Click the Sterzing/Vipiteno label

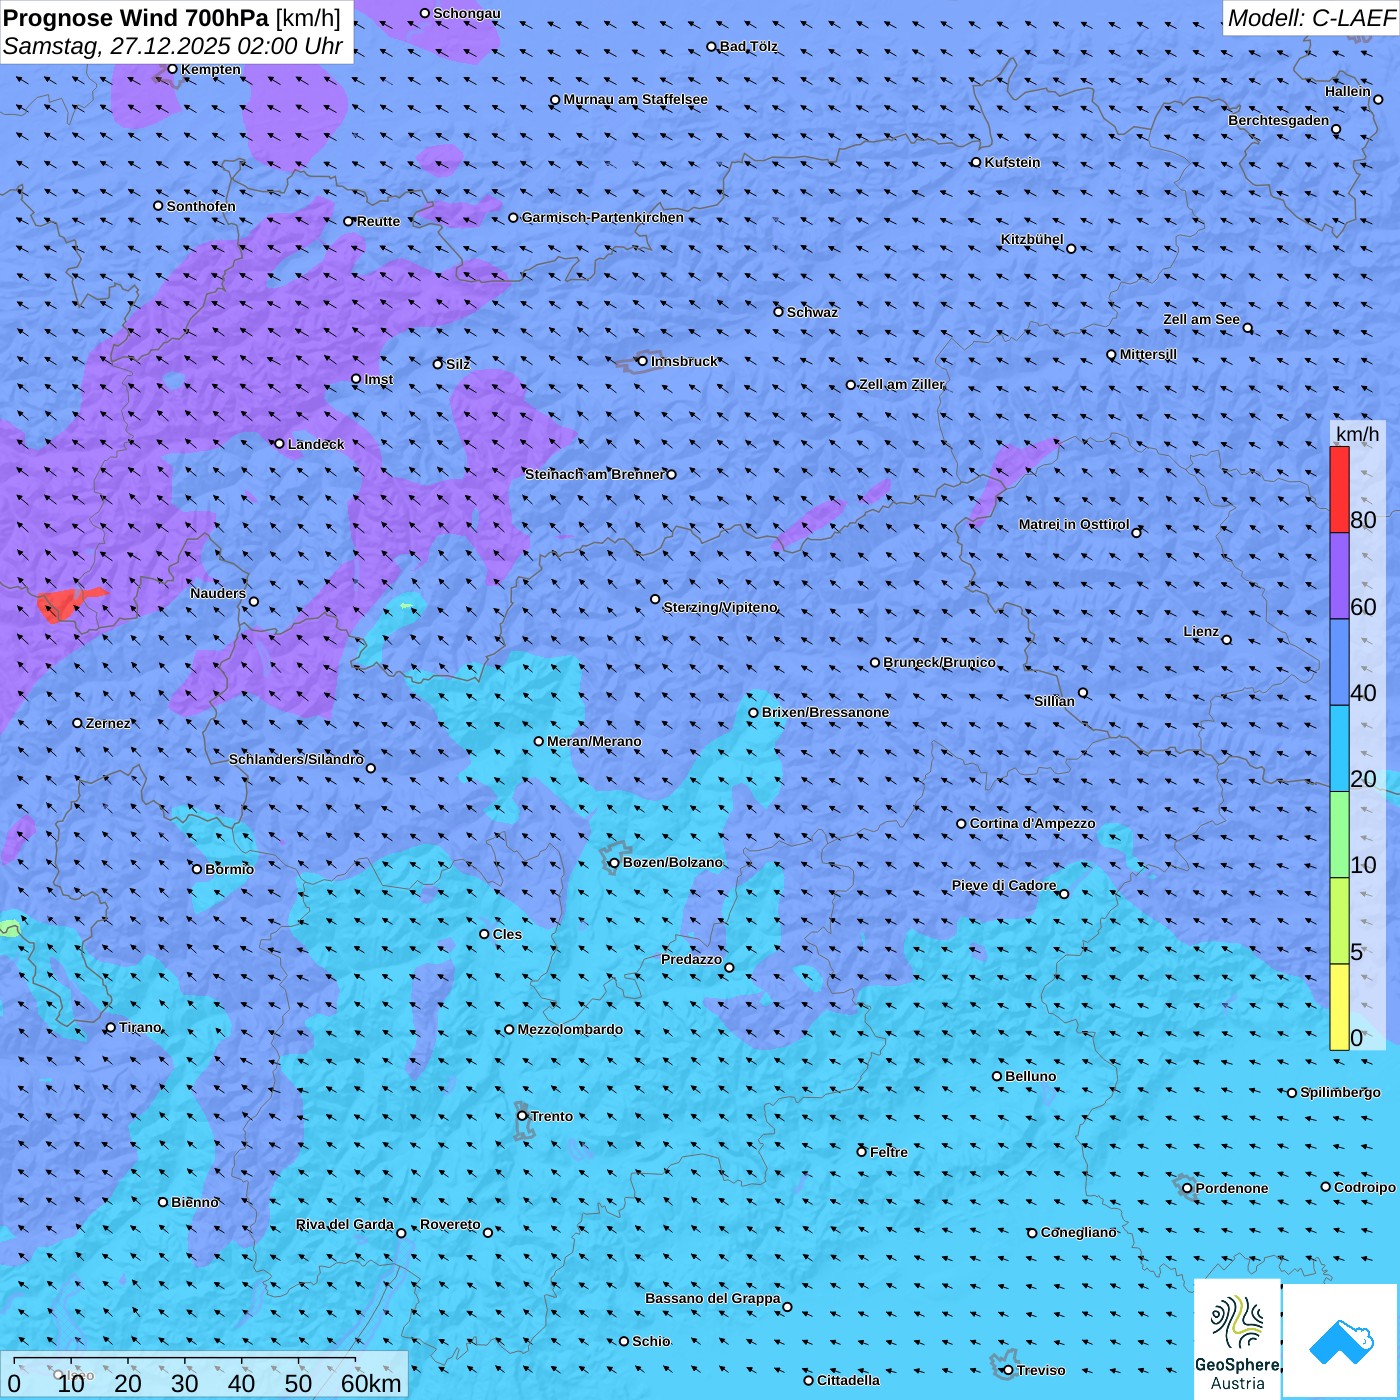[x=720, y=607]
